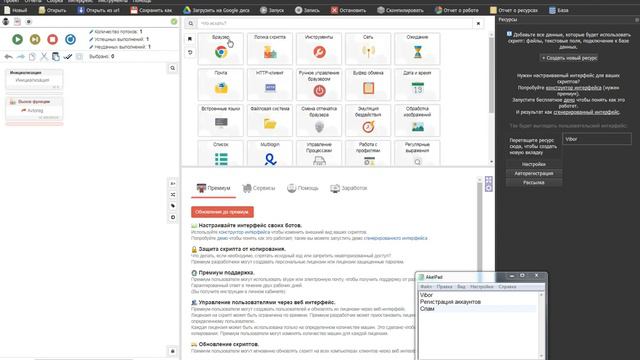This screenshot has width=640, height=360.
Task: Open the Встроенные языки action group
Action: (x=221, y=120)
